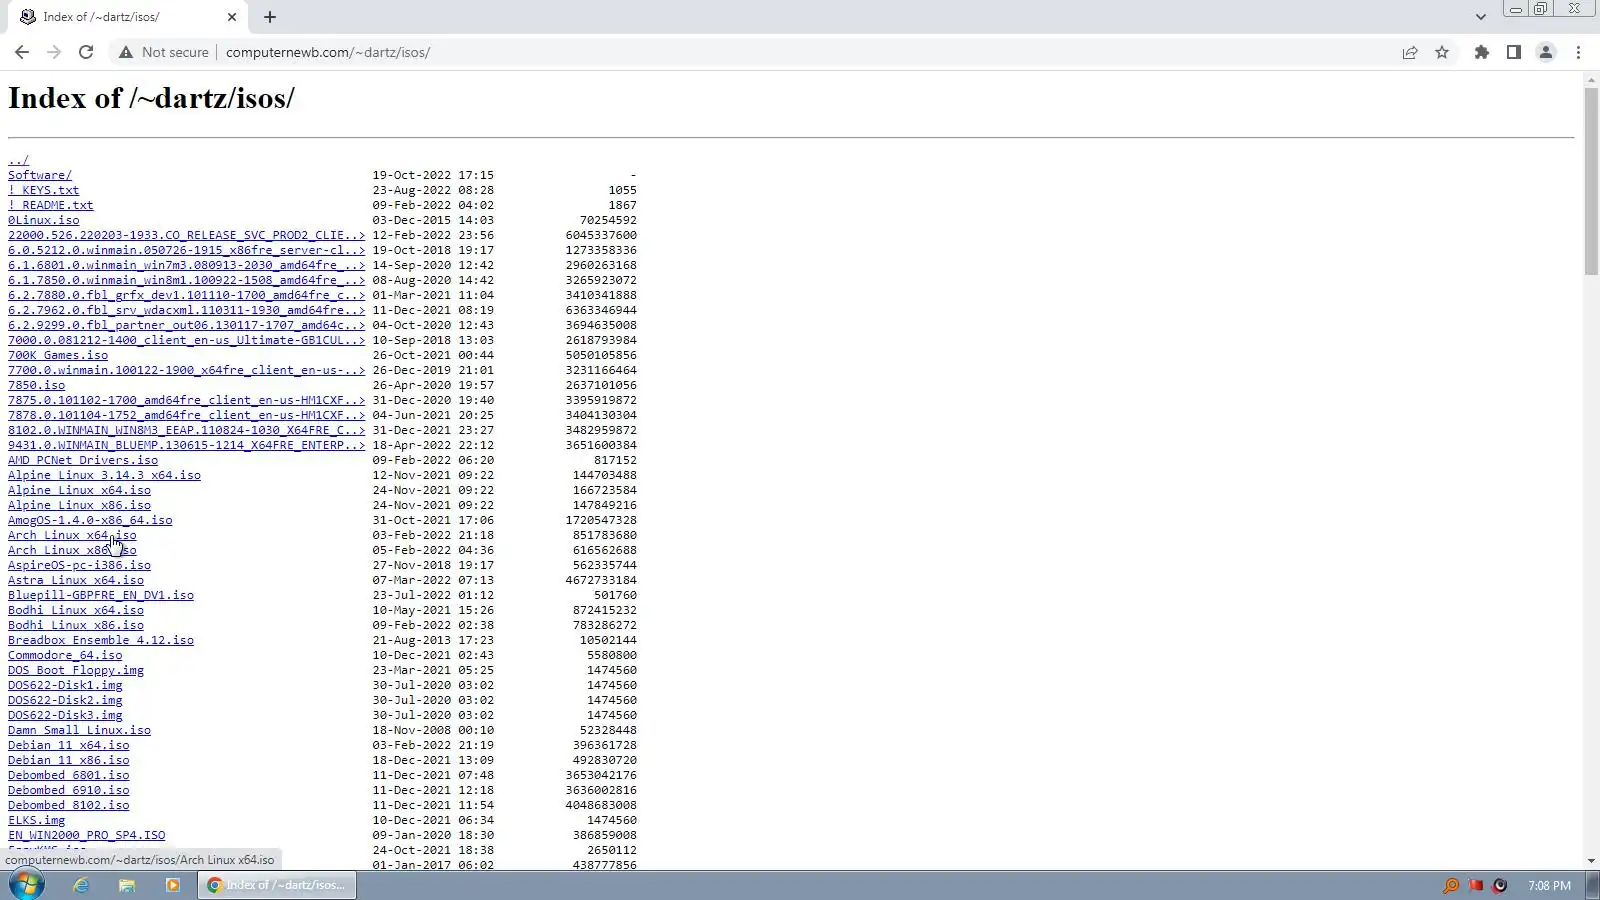The height and width of the screenshot is (900, 1600).
Task: Click the magnifier tray icon
Action: 1450,885
